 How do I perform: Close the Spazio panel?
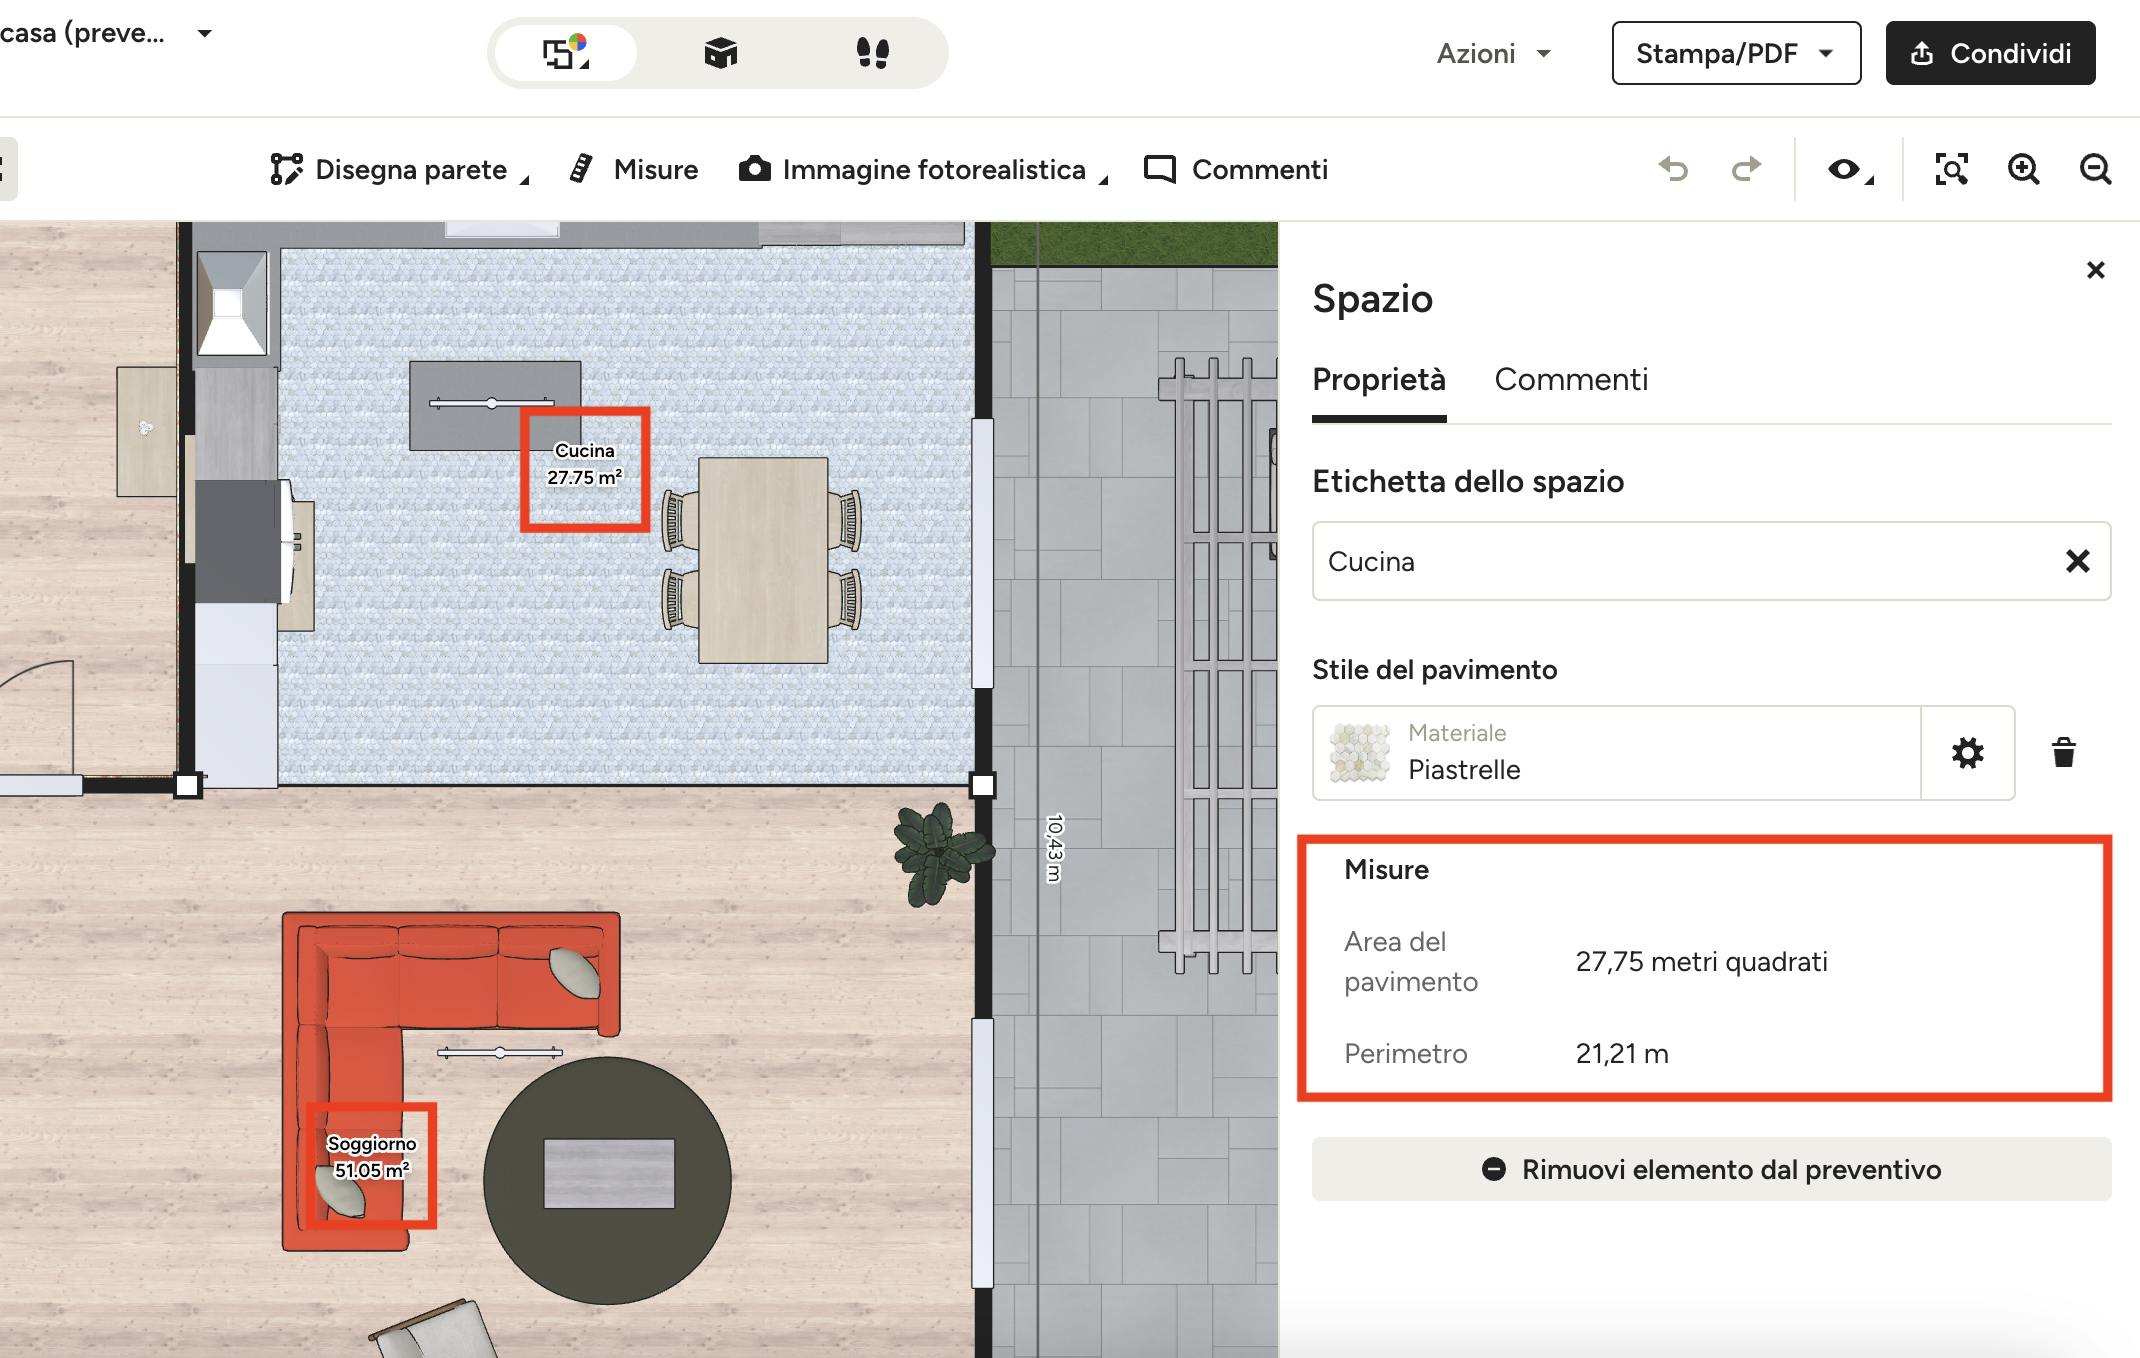click(x=2096, y=270)
